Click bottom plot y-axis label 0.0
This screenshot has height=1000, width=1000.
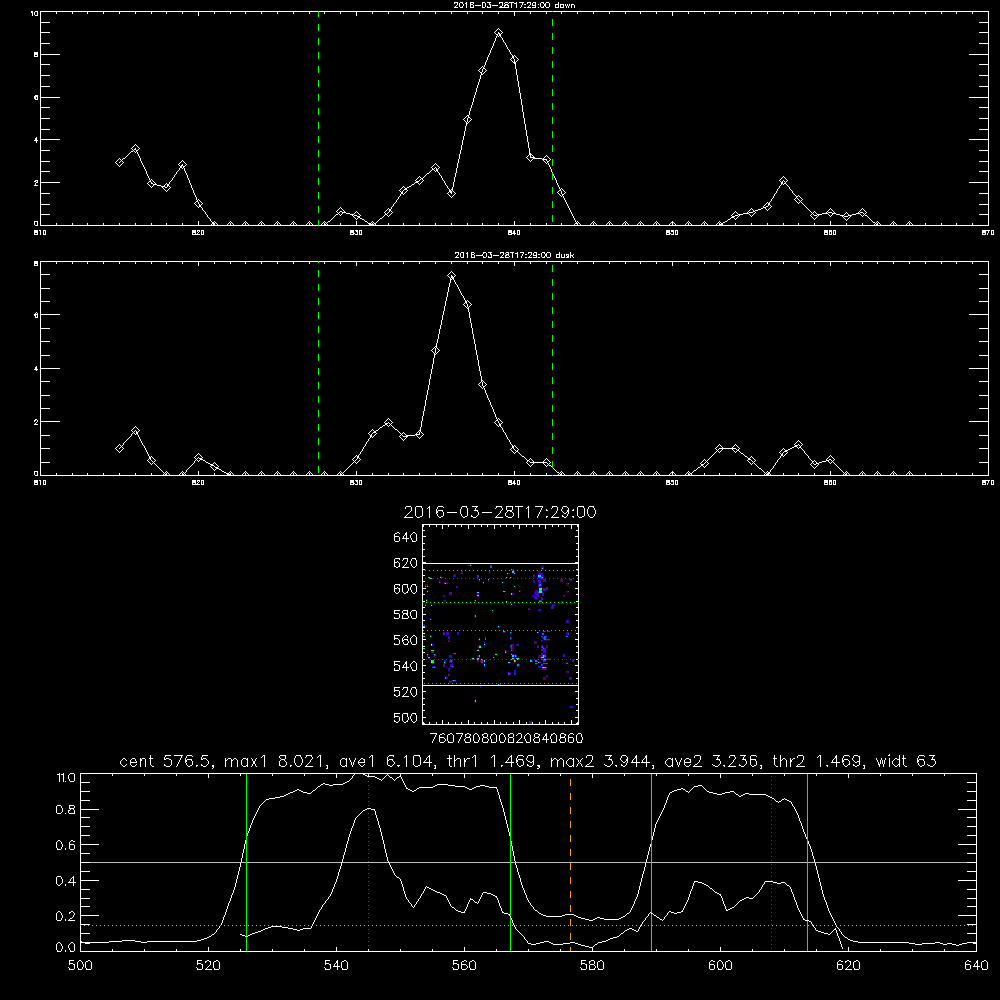(x=66, y=948)
